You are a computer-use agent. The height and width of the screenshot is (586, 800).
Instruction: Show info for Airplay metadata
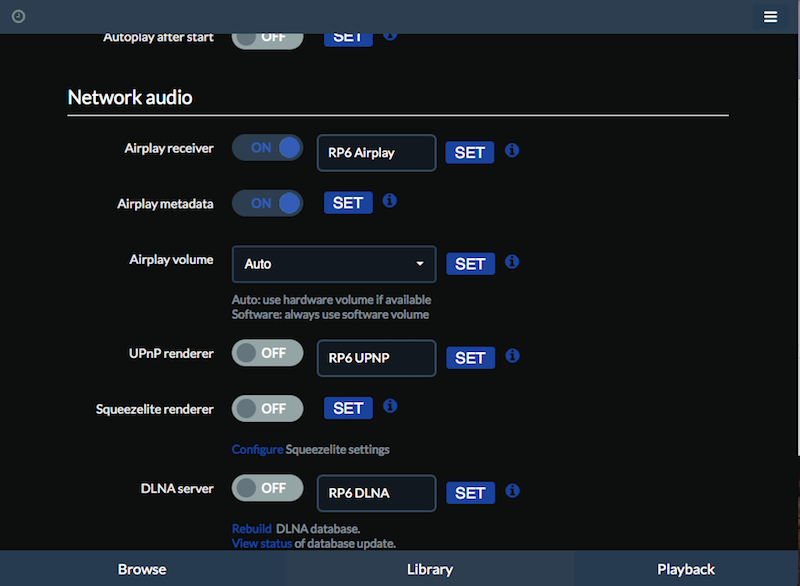click(x=390, y=200)
